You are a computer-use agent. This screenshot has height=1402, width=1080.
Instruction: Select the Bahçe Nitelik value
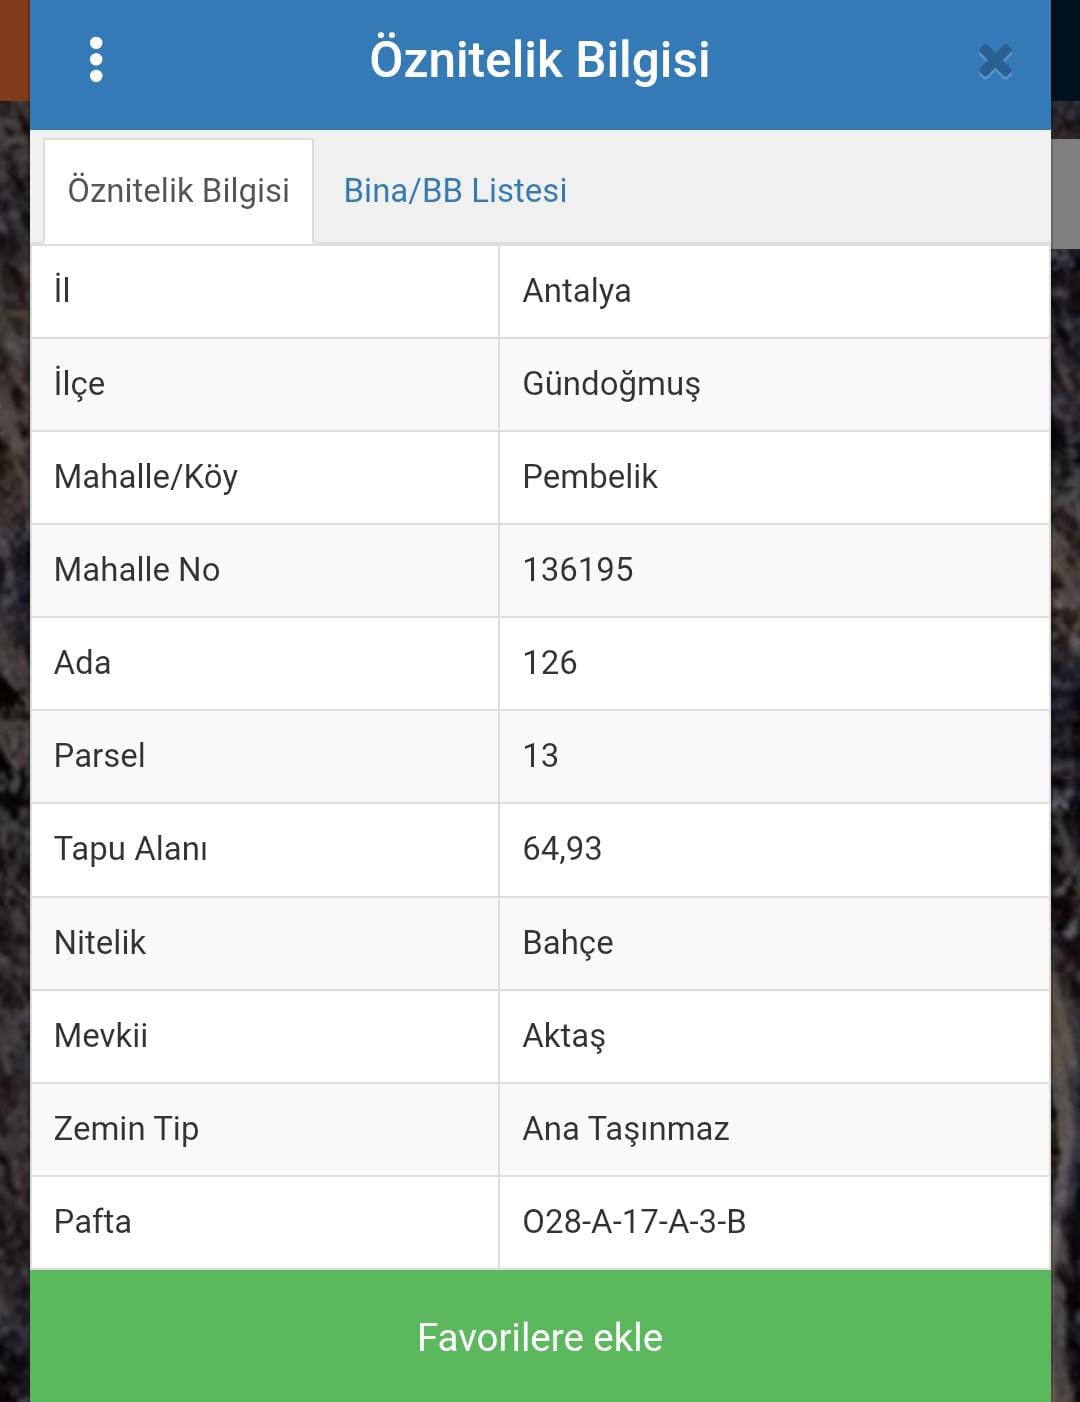[568, 943]
